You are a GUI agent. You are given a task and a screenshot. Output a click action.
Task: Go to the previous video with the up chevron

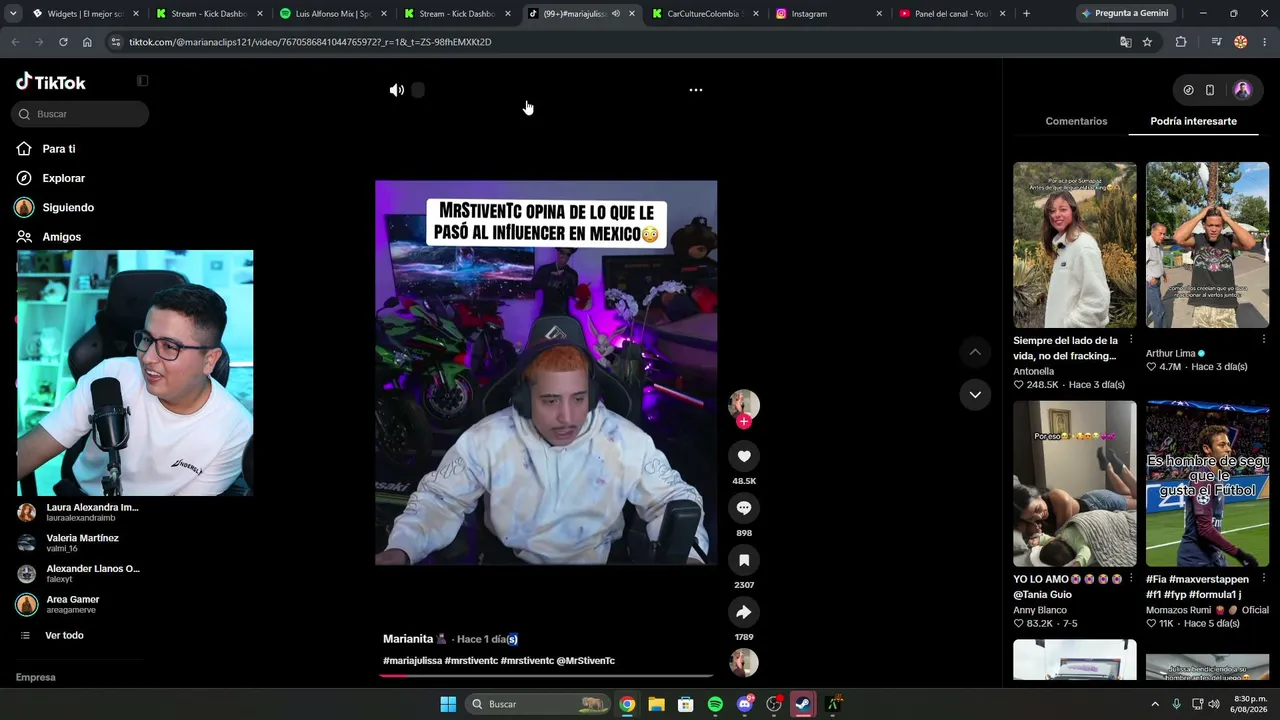click(975, 352)
